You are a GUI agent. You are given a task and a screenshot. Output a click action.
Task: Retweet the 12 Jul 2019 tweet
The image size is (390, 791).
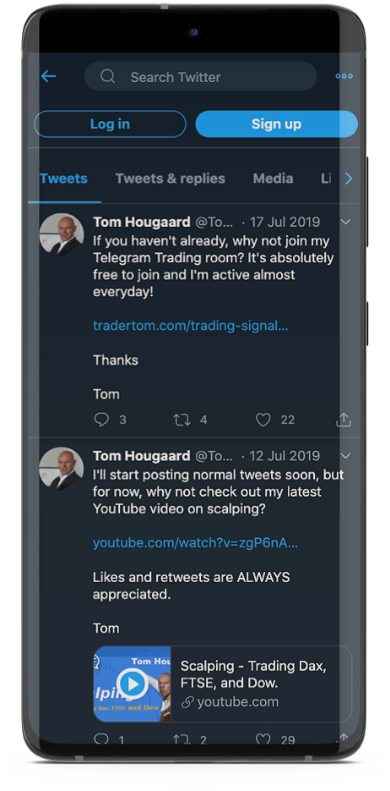pos(182,740)
